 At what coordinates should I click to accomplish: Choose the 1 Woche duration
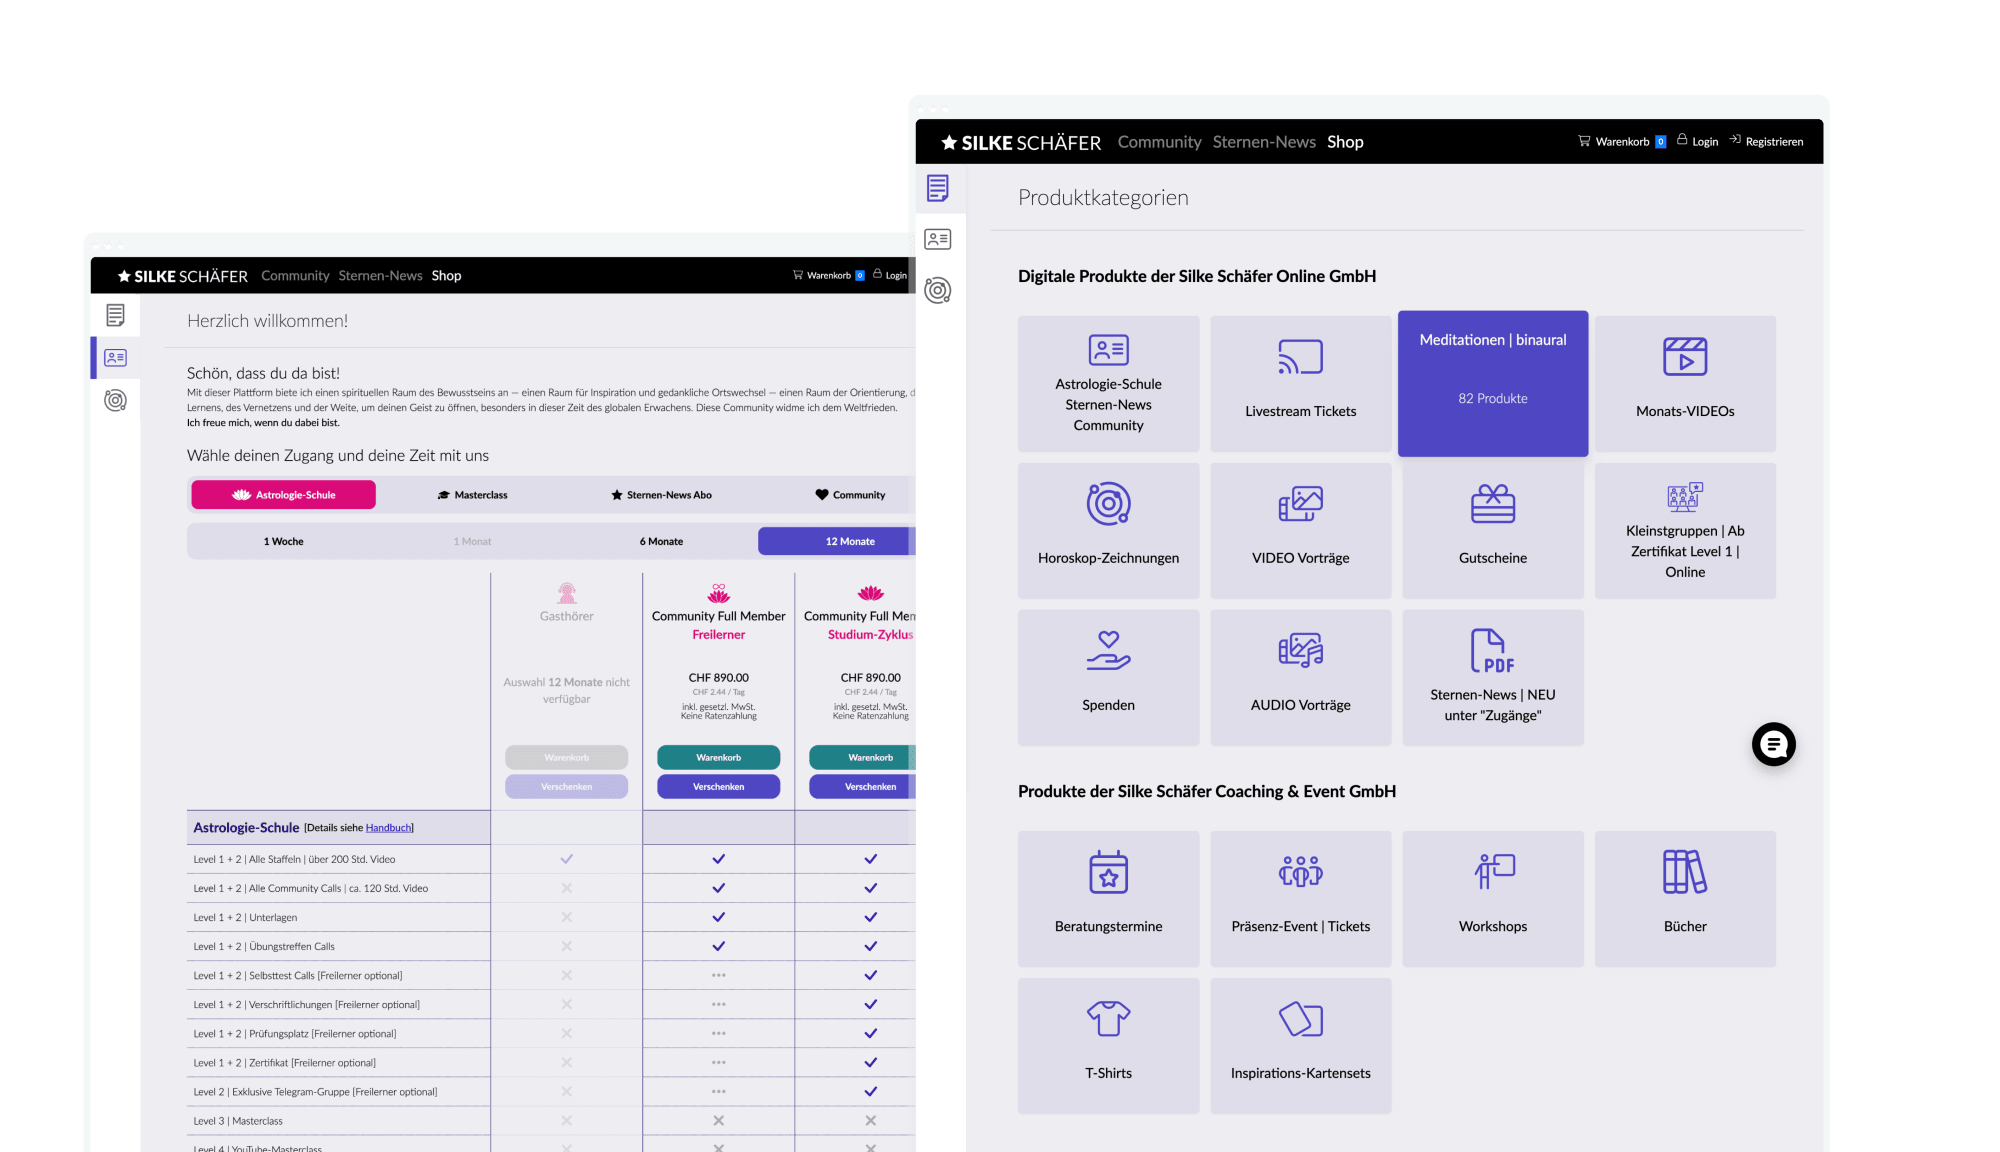coord(283,541)
